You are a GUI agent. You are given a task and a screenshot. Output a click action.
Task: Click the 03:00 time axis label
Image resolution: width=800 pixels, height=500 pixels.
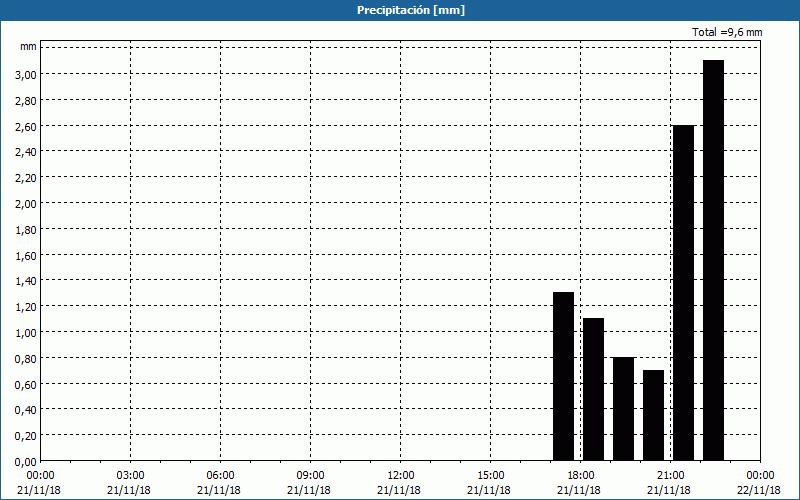(131, 476)
